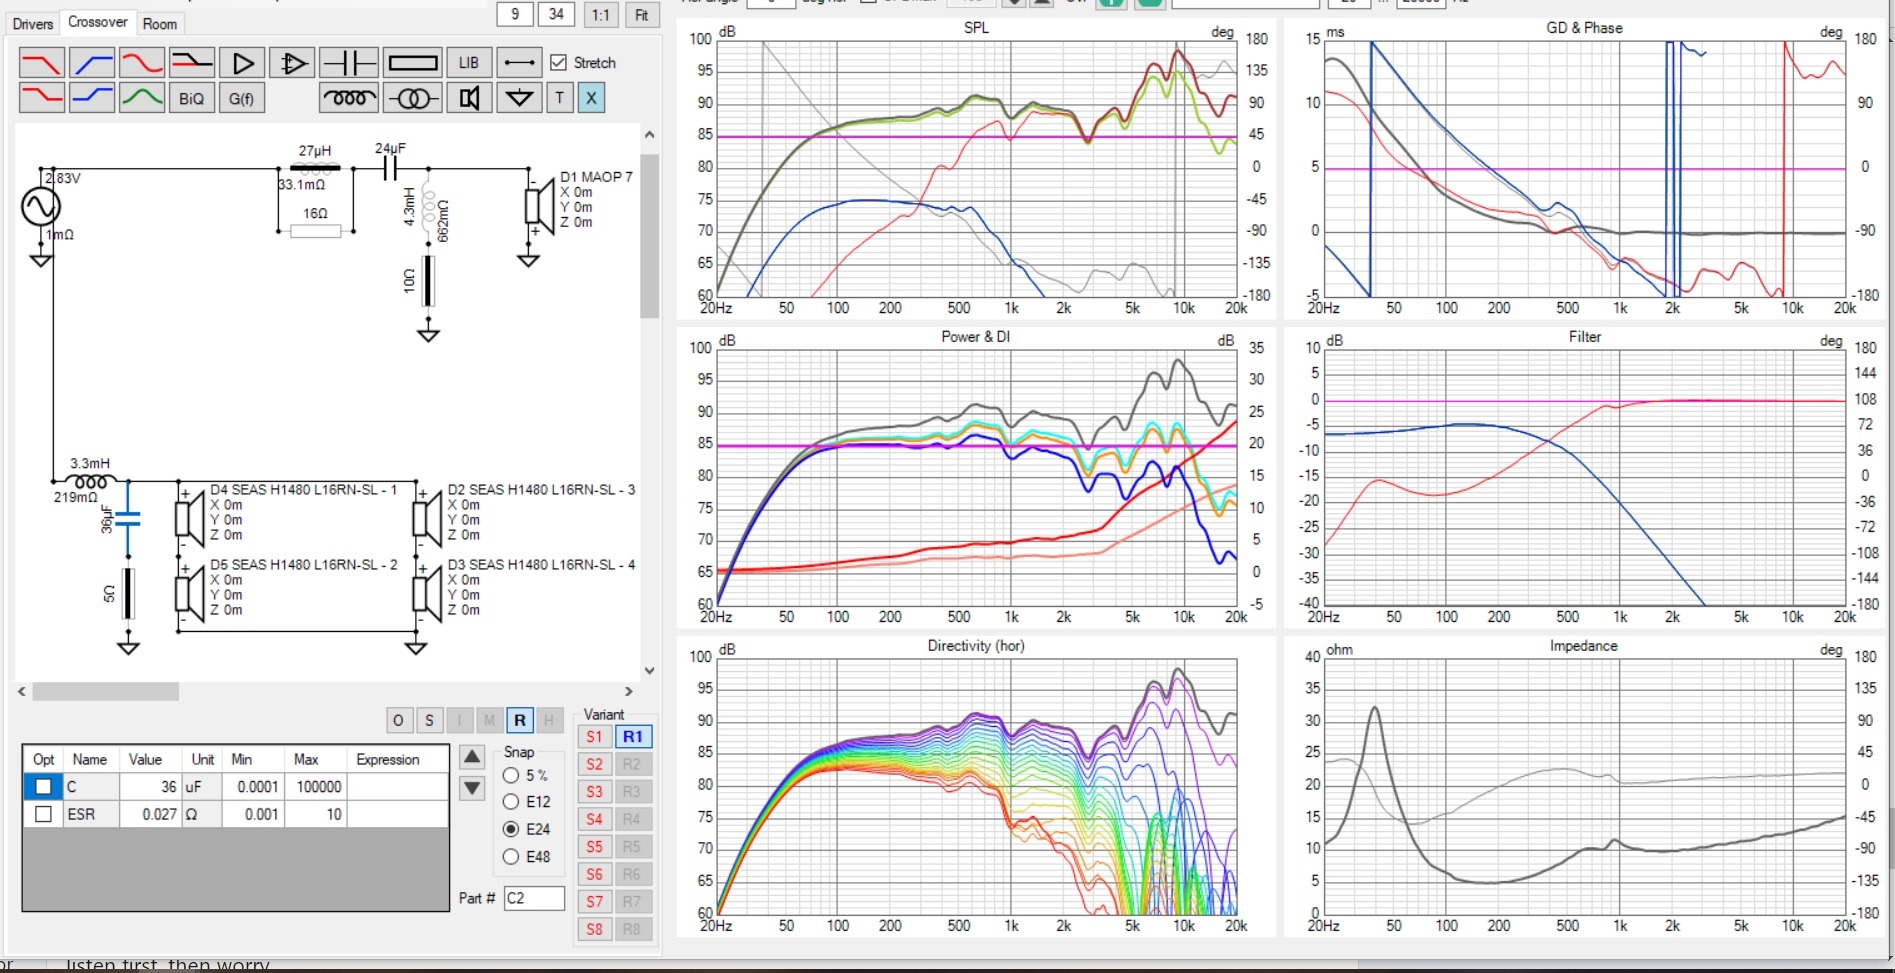Select driver D4 SEAS H1480 L16RN-SL - 1
Image resolution: width=1895 pixels, height=973 pixels.
190,518
